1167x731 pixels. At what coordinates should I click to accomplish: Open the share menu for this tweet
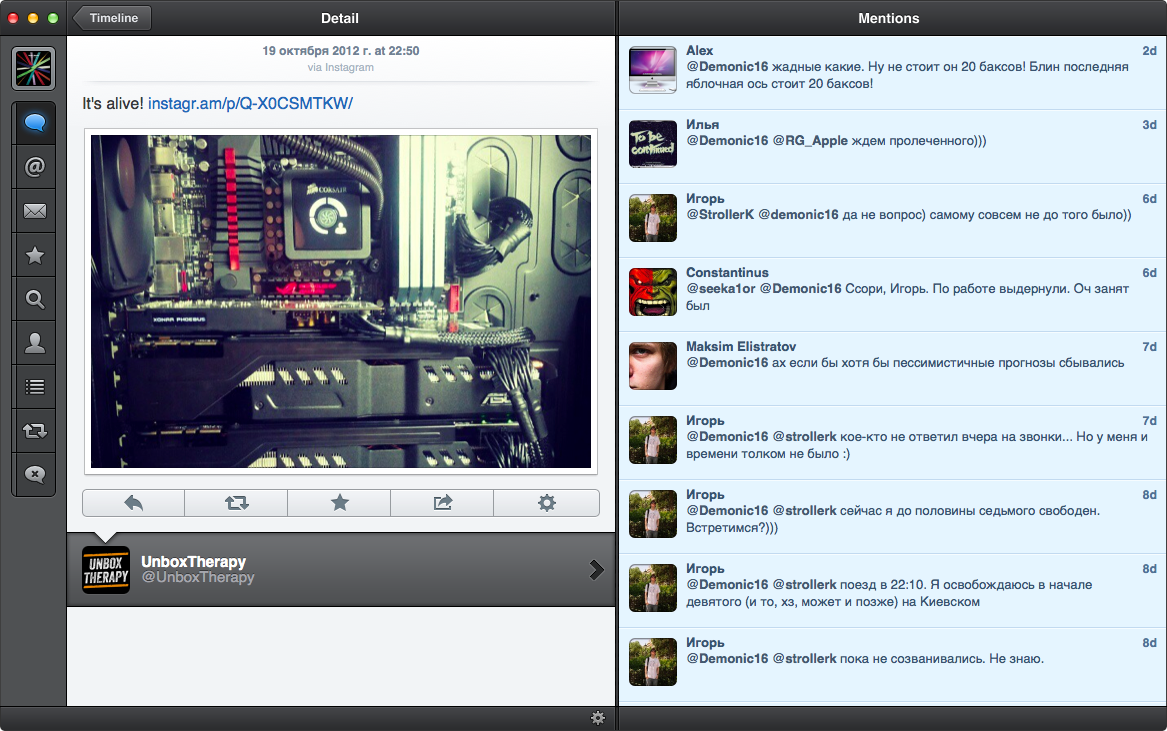click(443, 503)
